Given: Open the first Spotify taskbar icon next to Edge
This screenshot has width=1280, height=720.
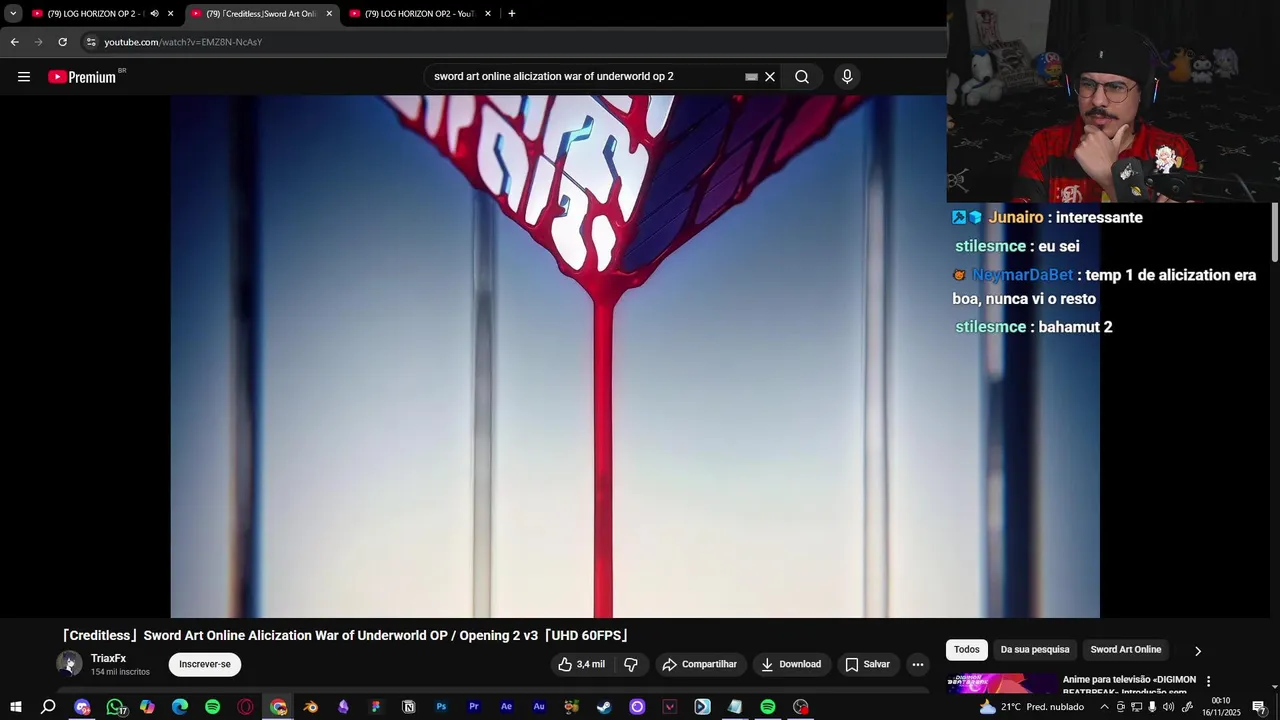Looking at the screenshot, I should pos(213,707).
